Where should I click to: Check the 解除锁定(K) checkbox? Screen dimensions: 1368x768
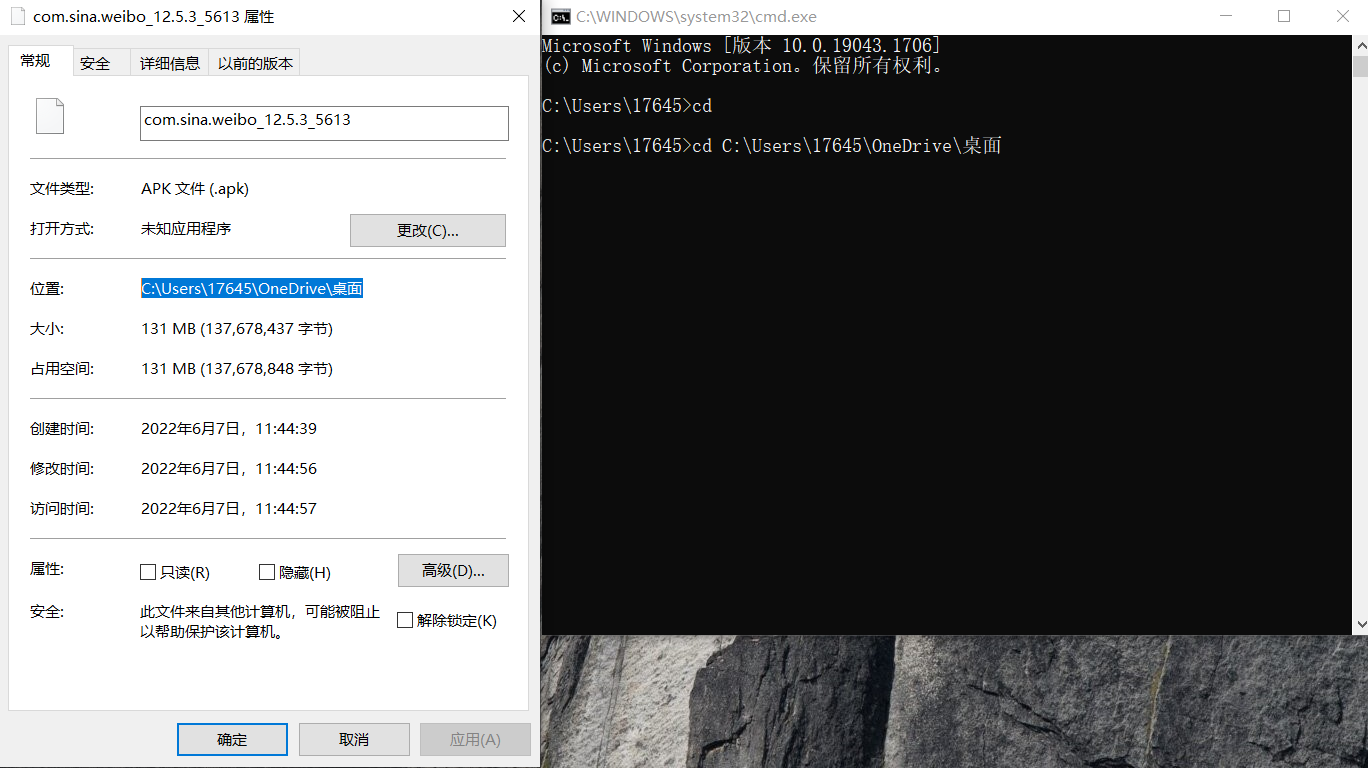[x=405, y=620]
